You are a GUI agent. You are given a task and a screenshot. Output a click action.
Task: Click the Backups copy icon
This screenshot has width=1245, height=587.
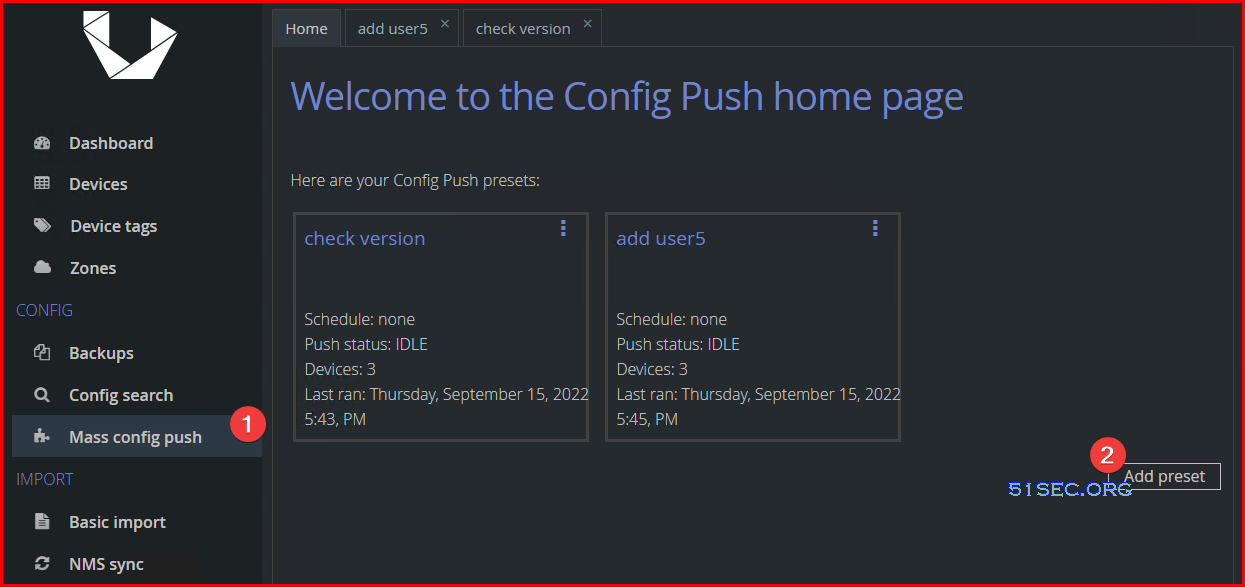pyautogui.click(x=42, y=353)
